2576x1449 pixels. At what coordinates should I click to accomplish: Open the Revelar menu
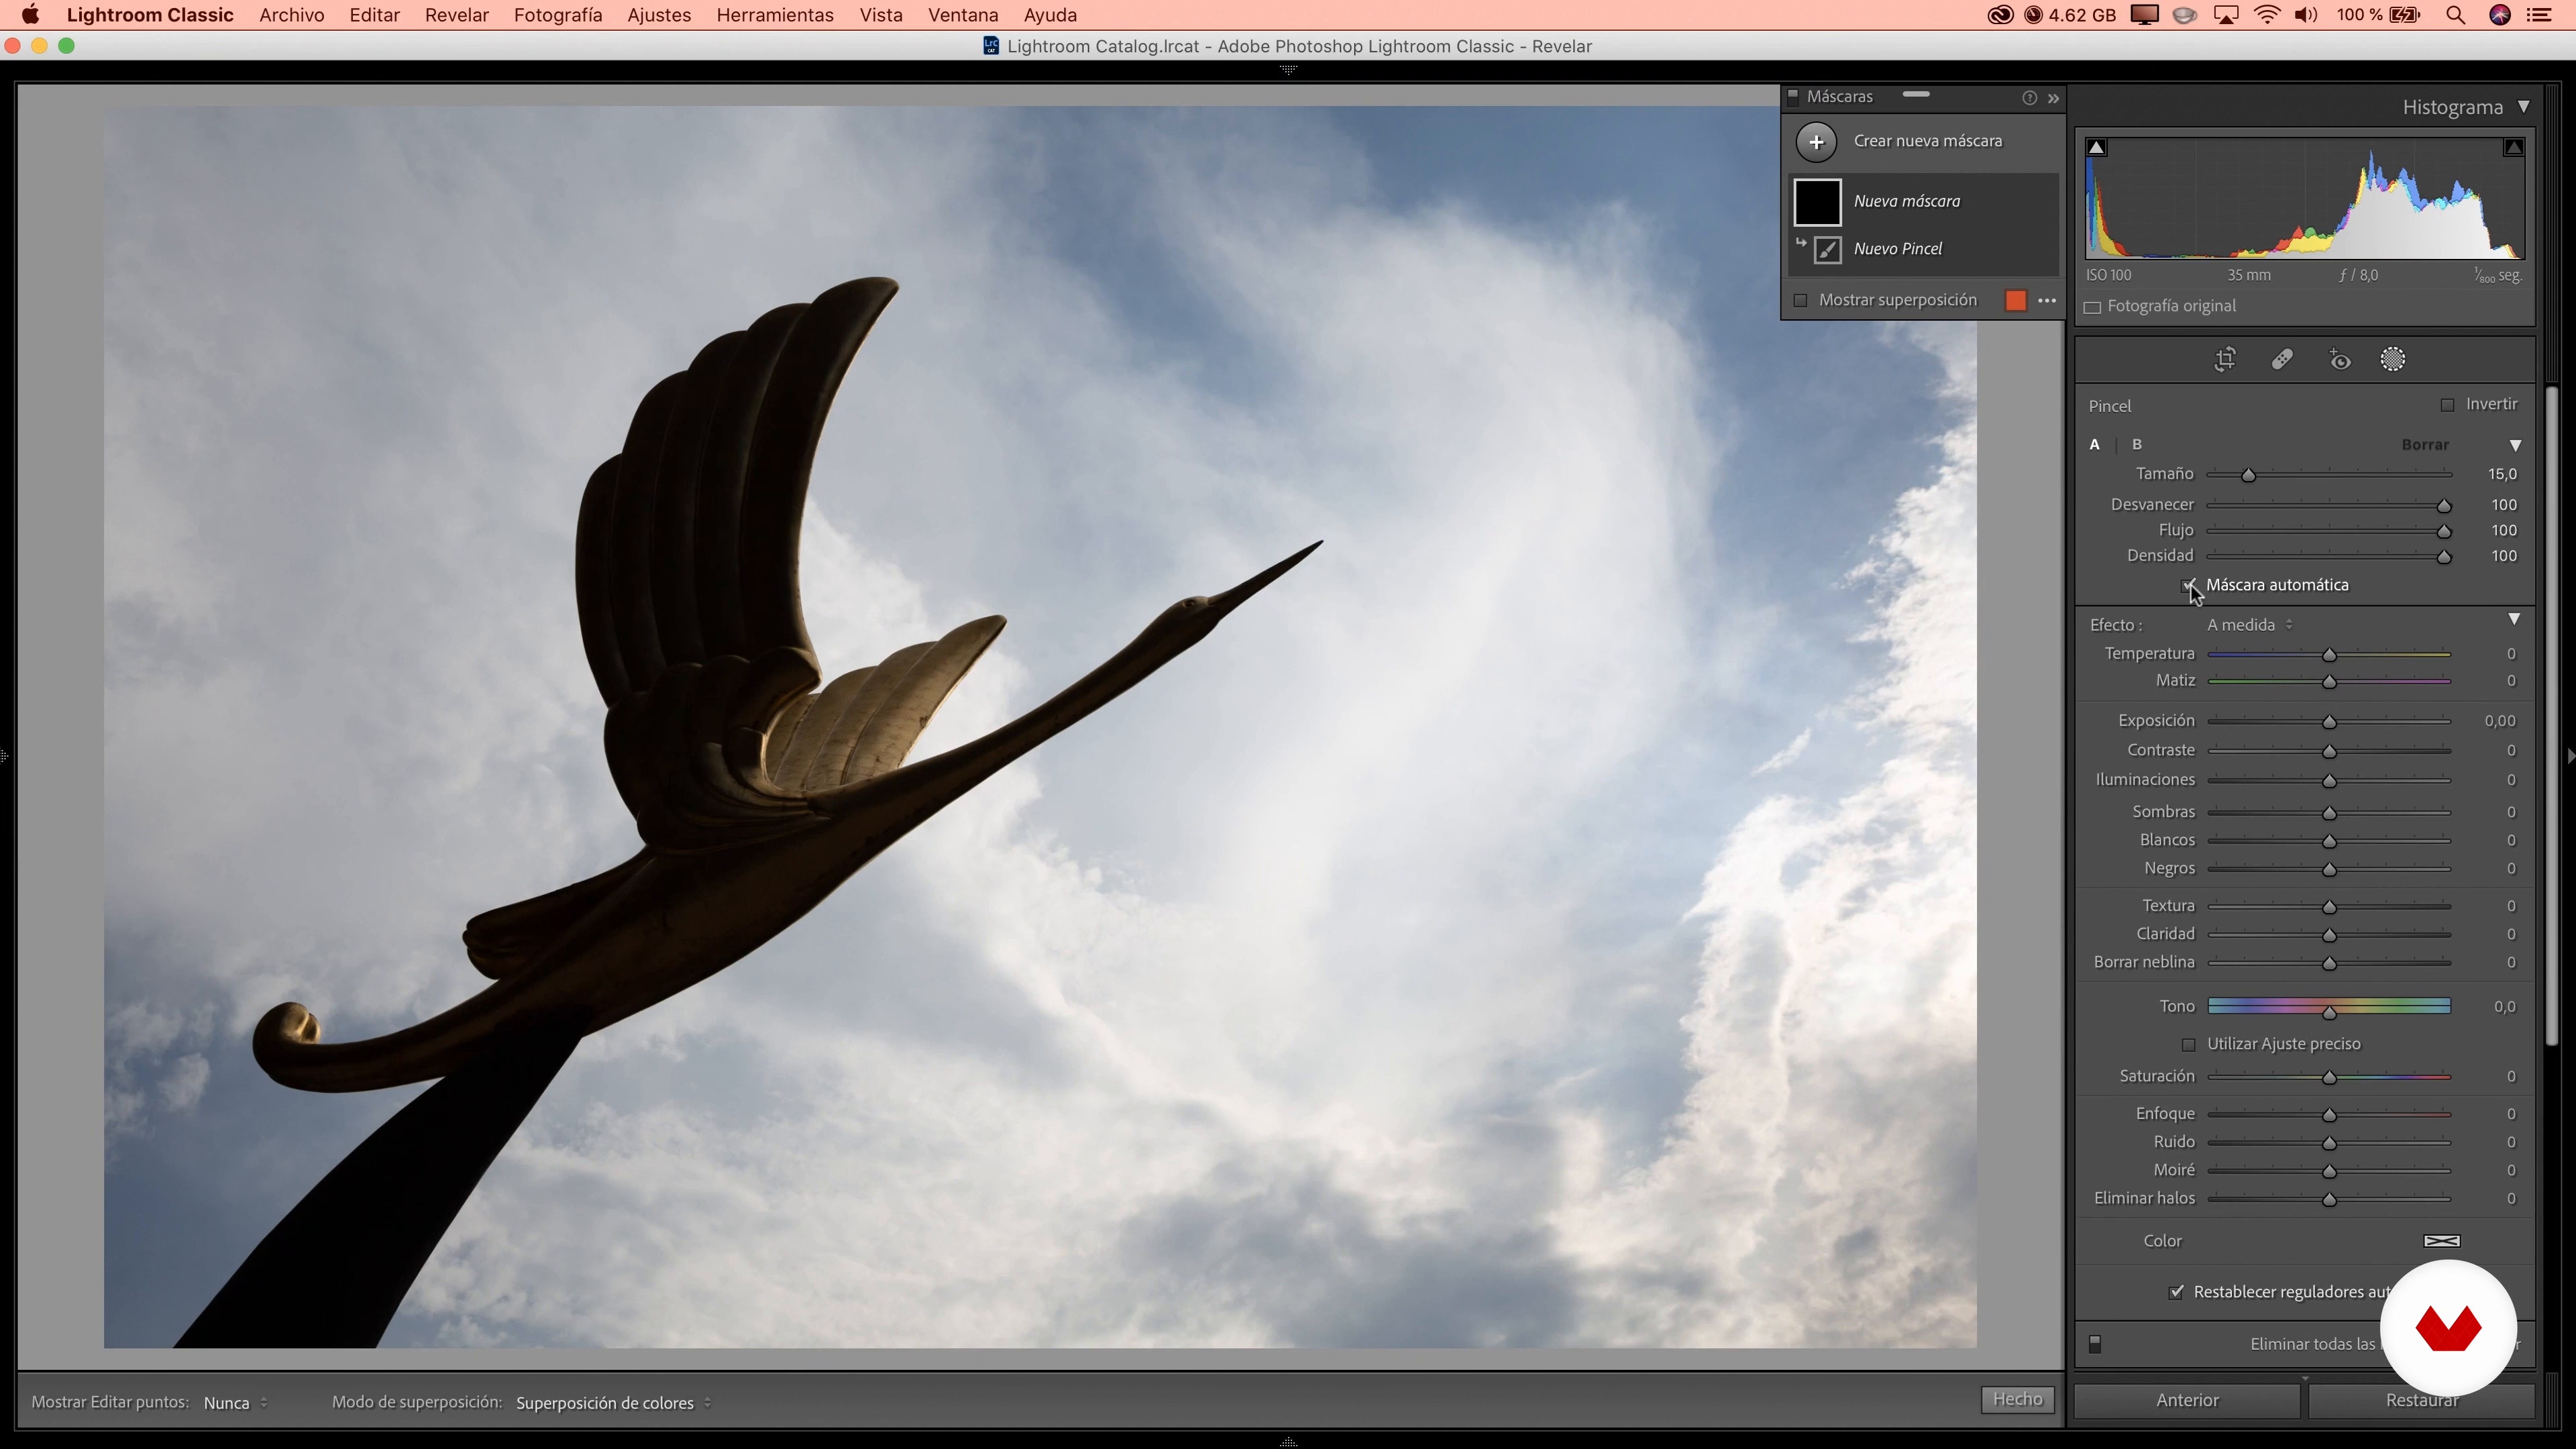point(456,15)
